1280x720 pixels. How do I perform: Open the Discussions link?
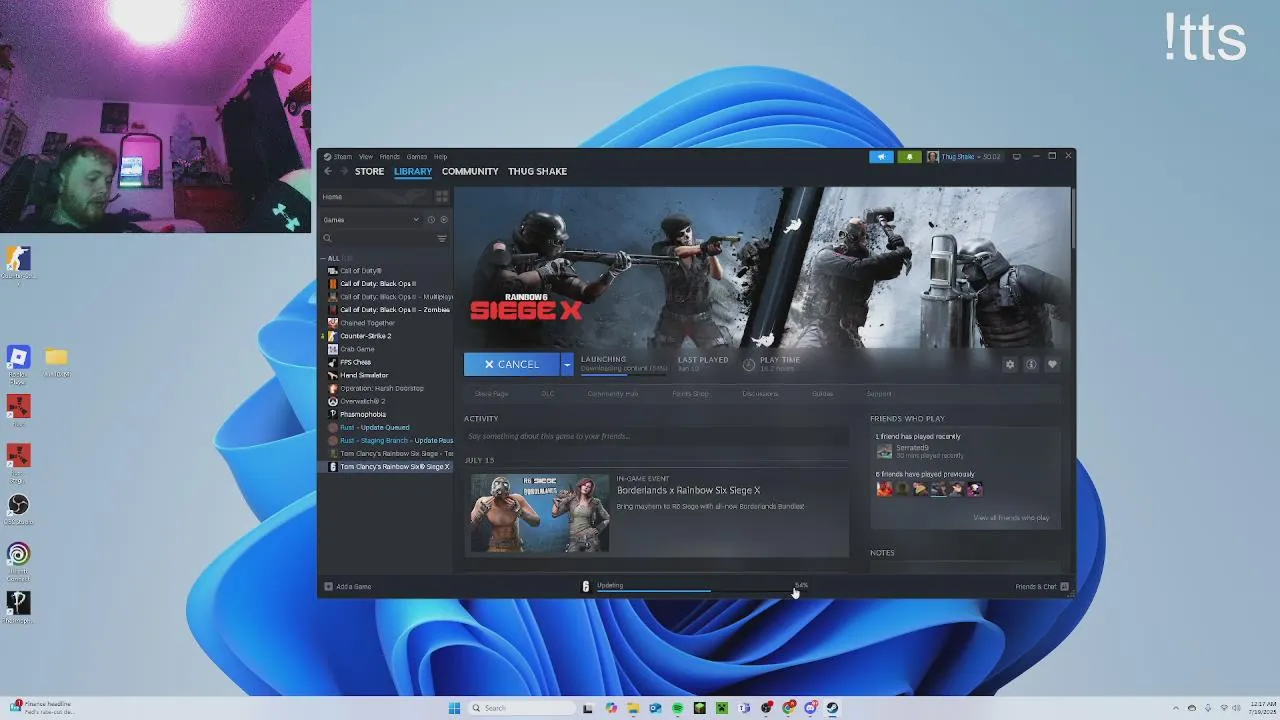[760, 394]
